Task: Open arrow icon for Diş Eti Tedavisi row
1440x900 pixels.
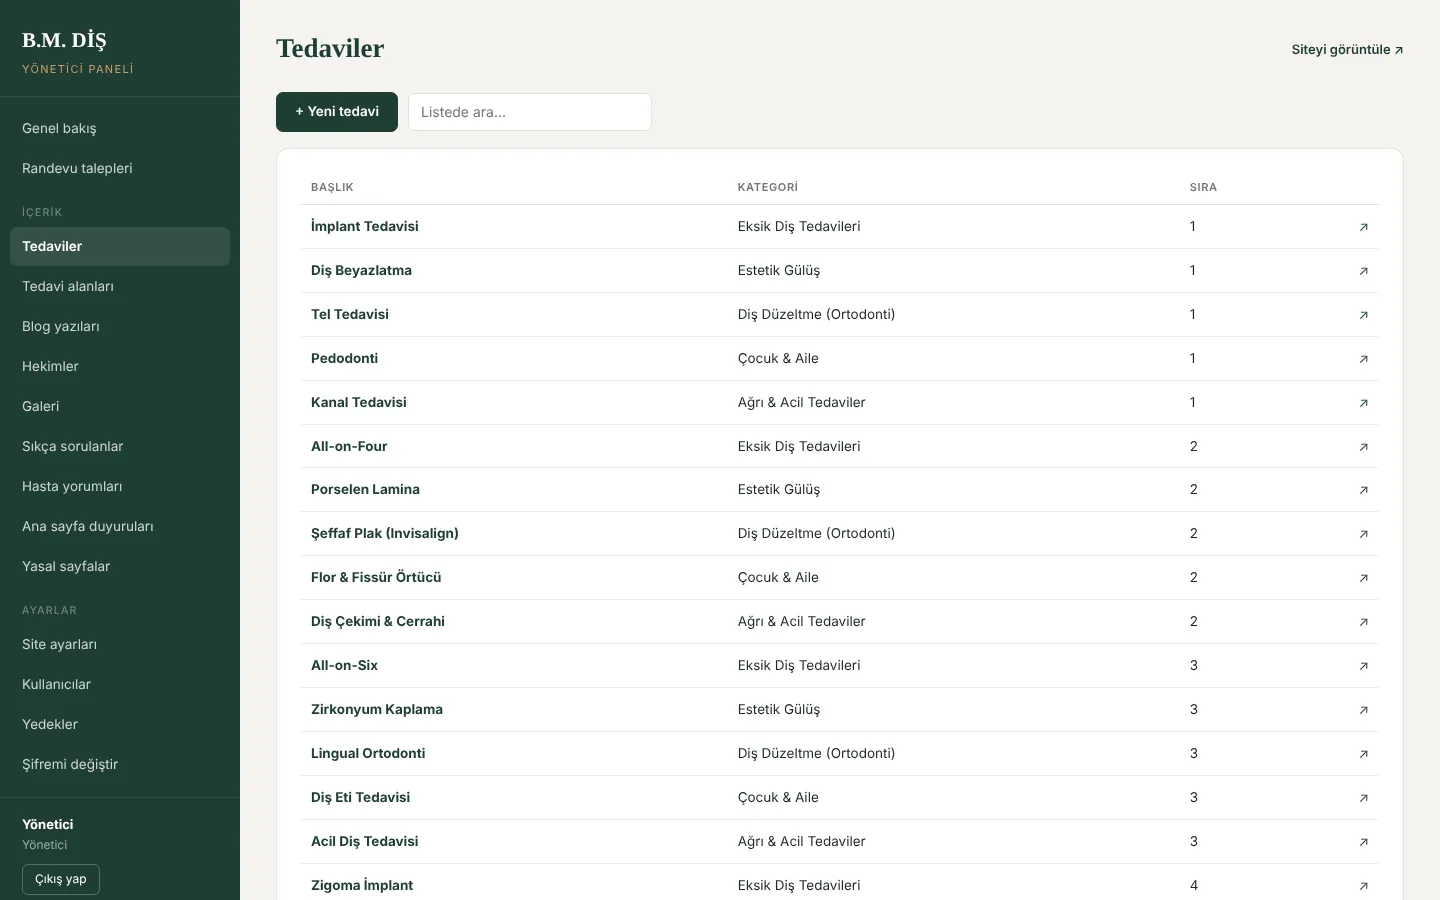Action: point(1363,798)
